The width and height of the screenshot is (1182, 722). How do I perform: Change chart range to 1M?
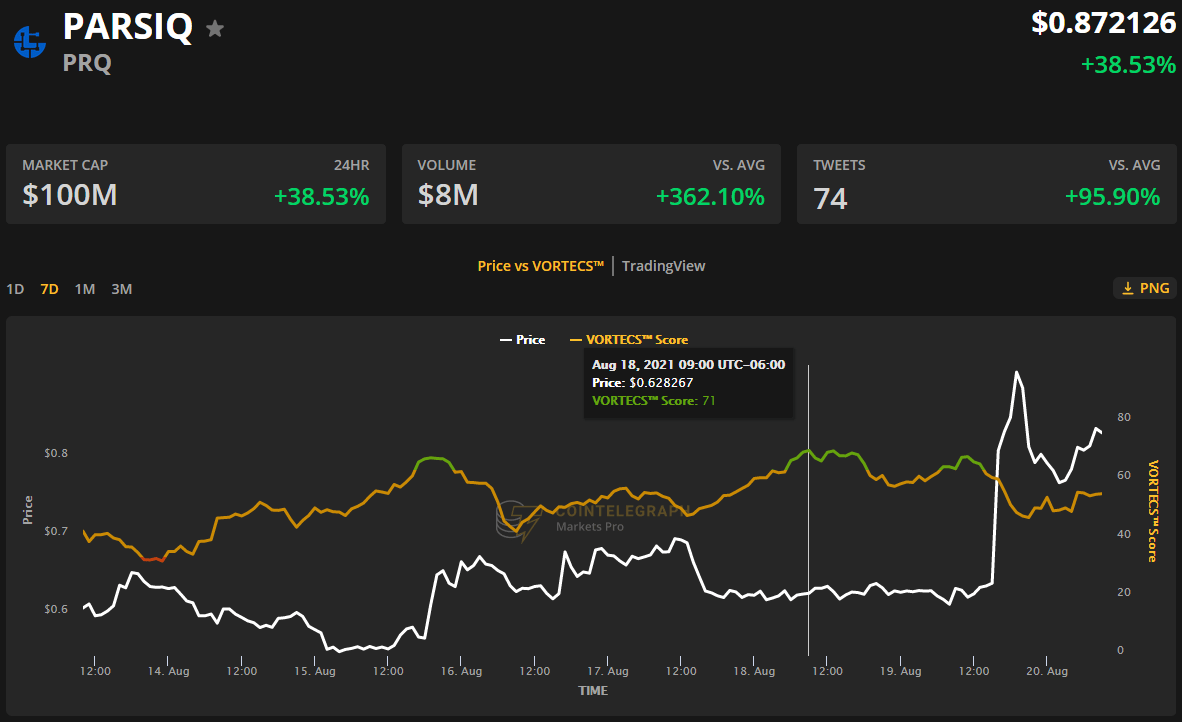click(85, 289)
